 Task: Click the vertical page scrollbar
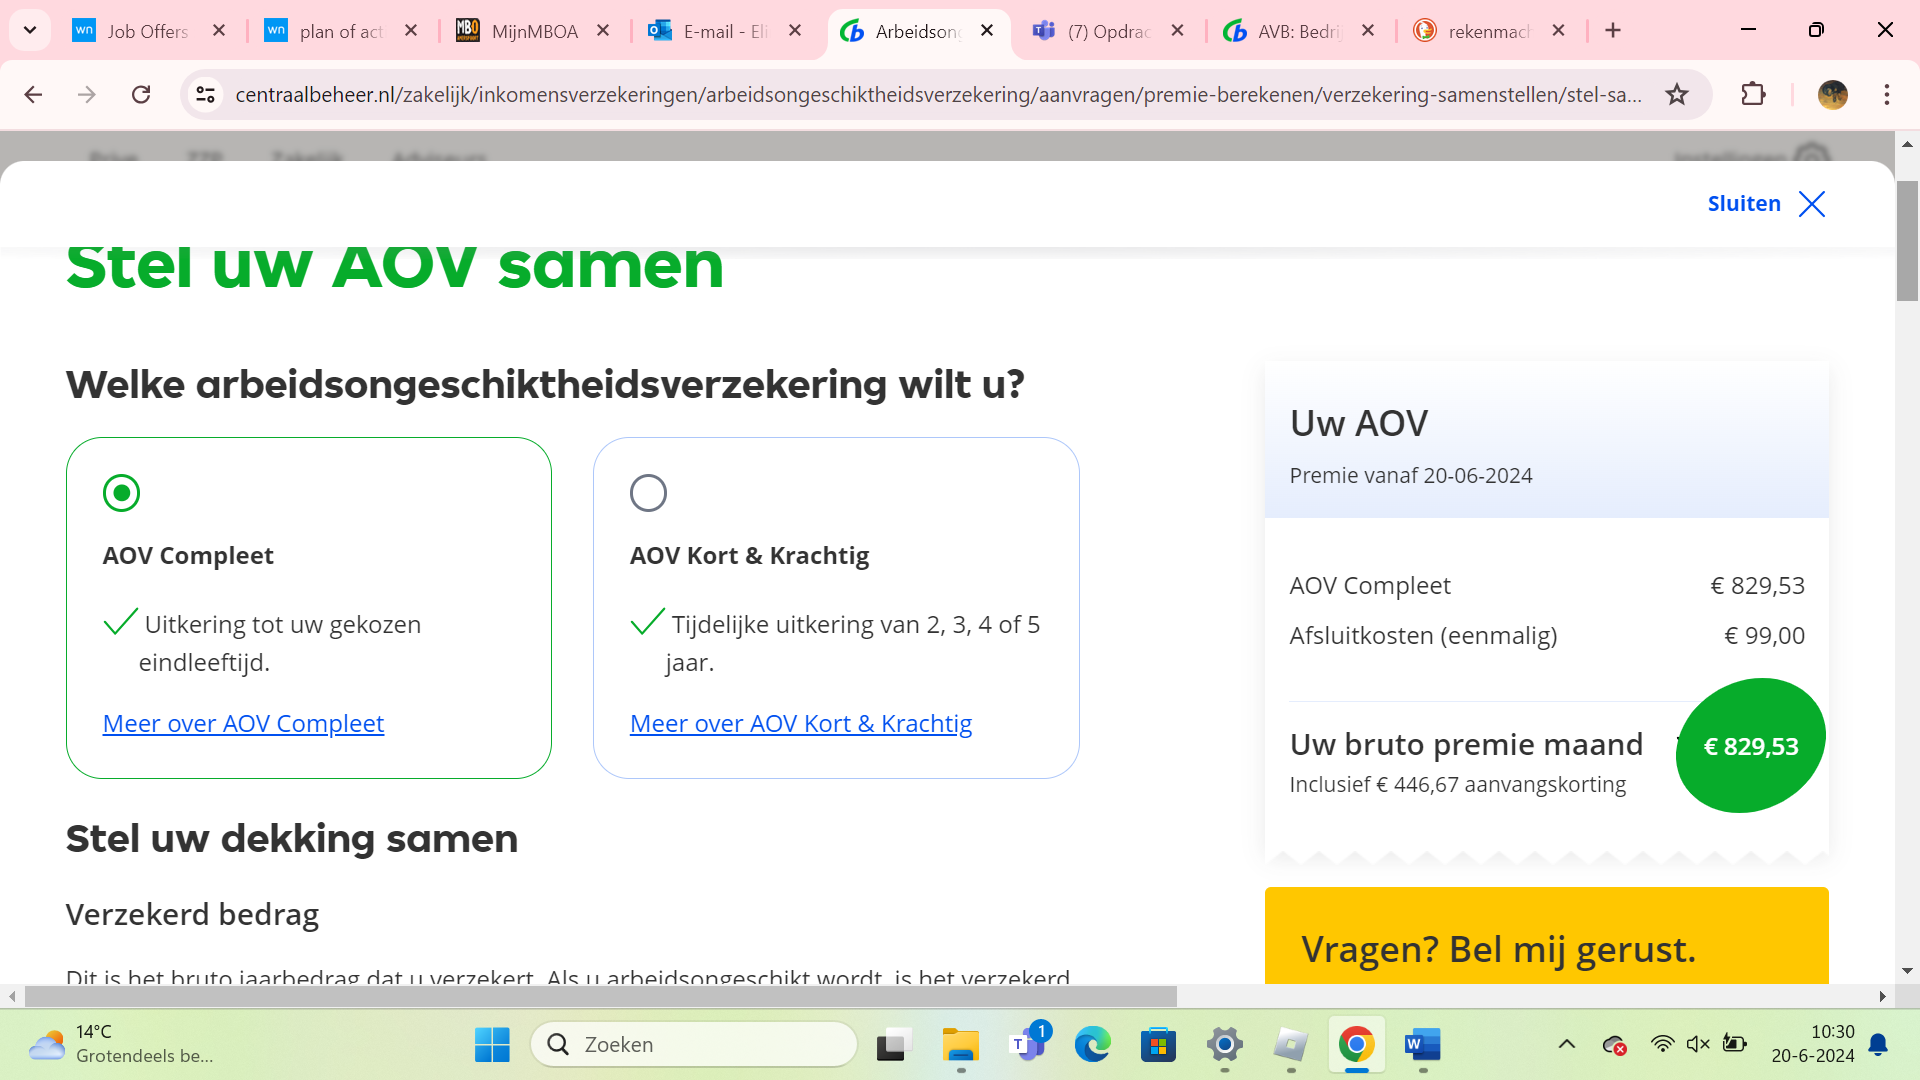click(1907, 241)
